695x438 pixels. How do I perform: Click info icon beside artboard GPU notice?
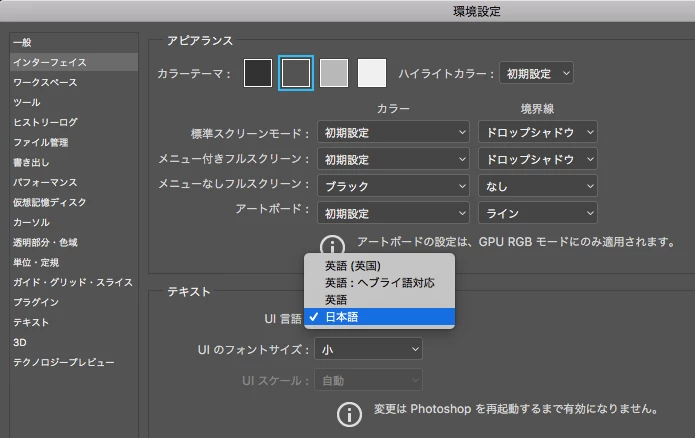point(332,245)
